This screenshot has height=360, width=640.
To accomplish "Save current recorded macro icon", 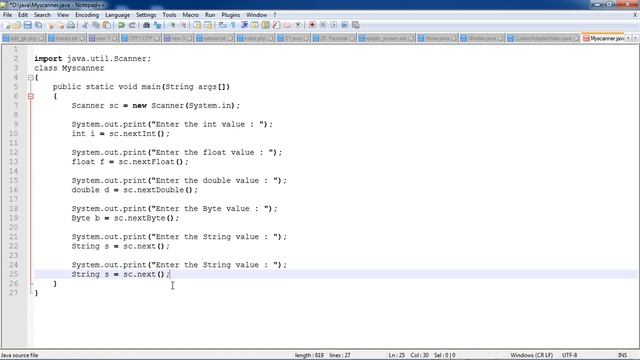I will (356, 25).
